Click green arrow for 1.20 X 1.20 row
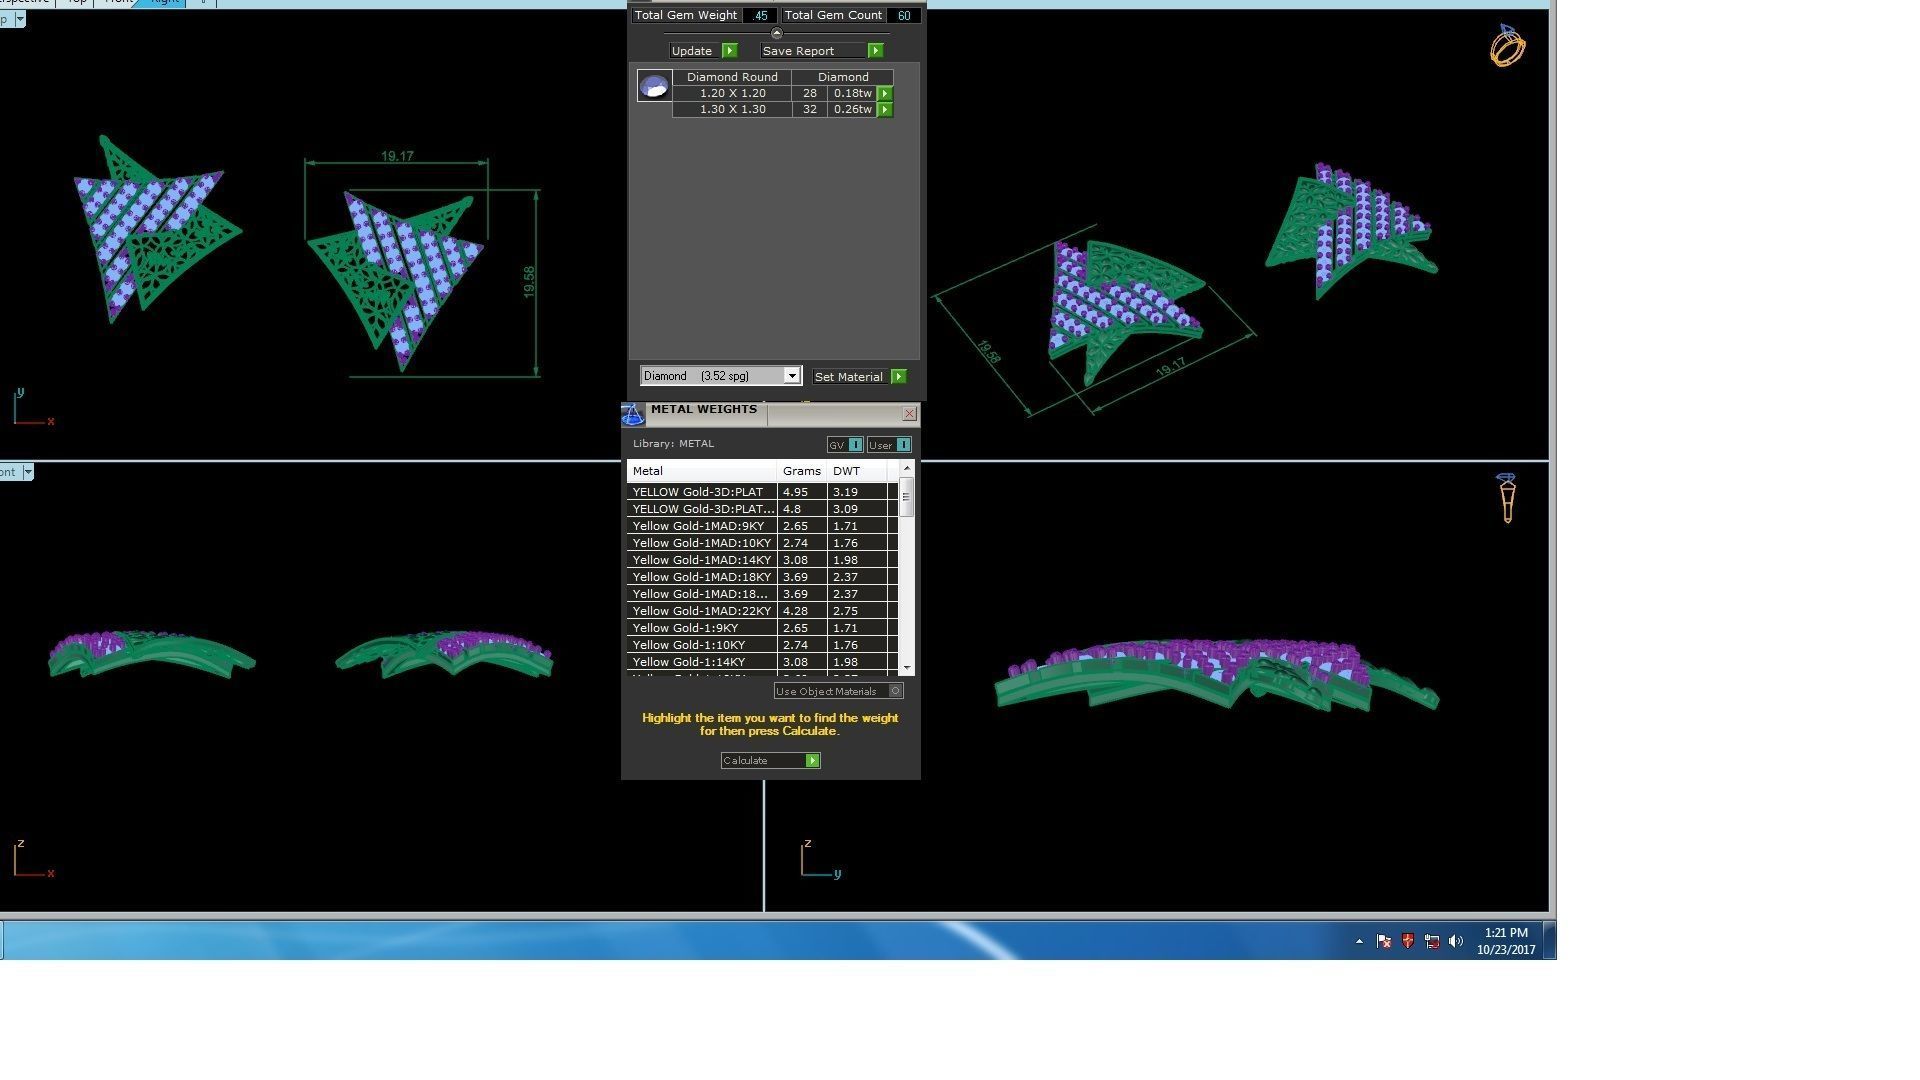Image resolution: width=1920 pixels, height=1080 pixels. (x=885, y=93)
